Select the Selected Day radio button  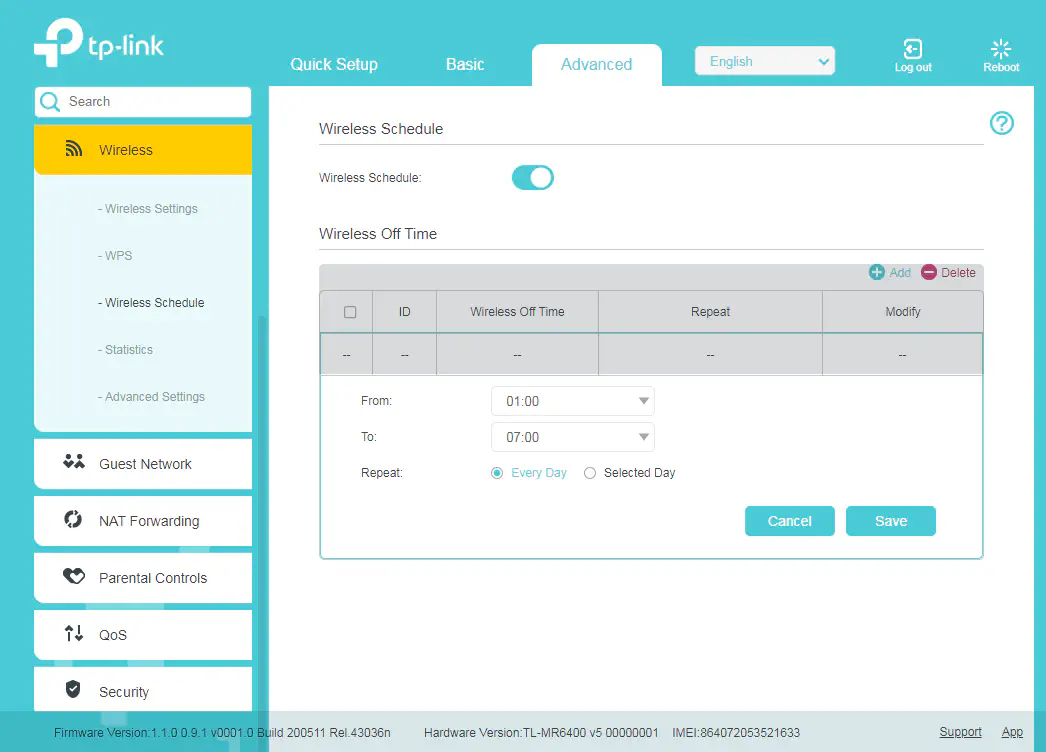[x=590, y=473]
